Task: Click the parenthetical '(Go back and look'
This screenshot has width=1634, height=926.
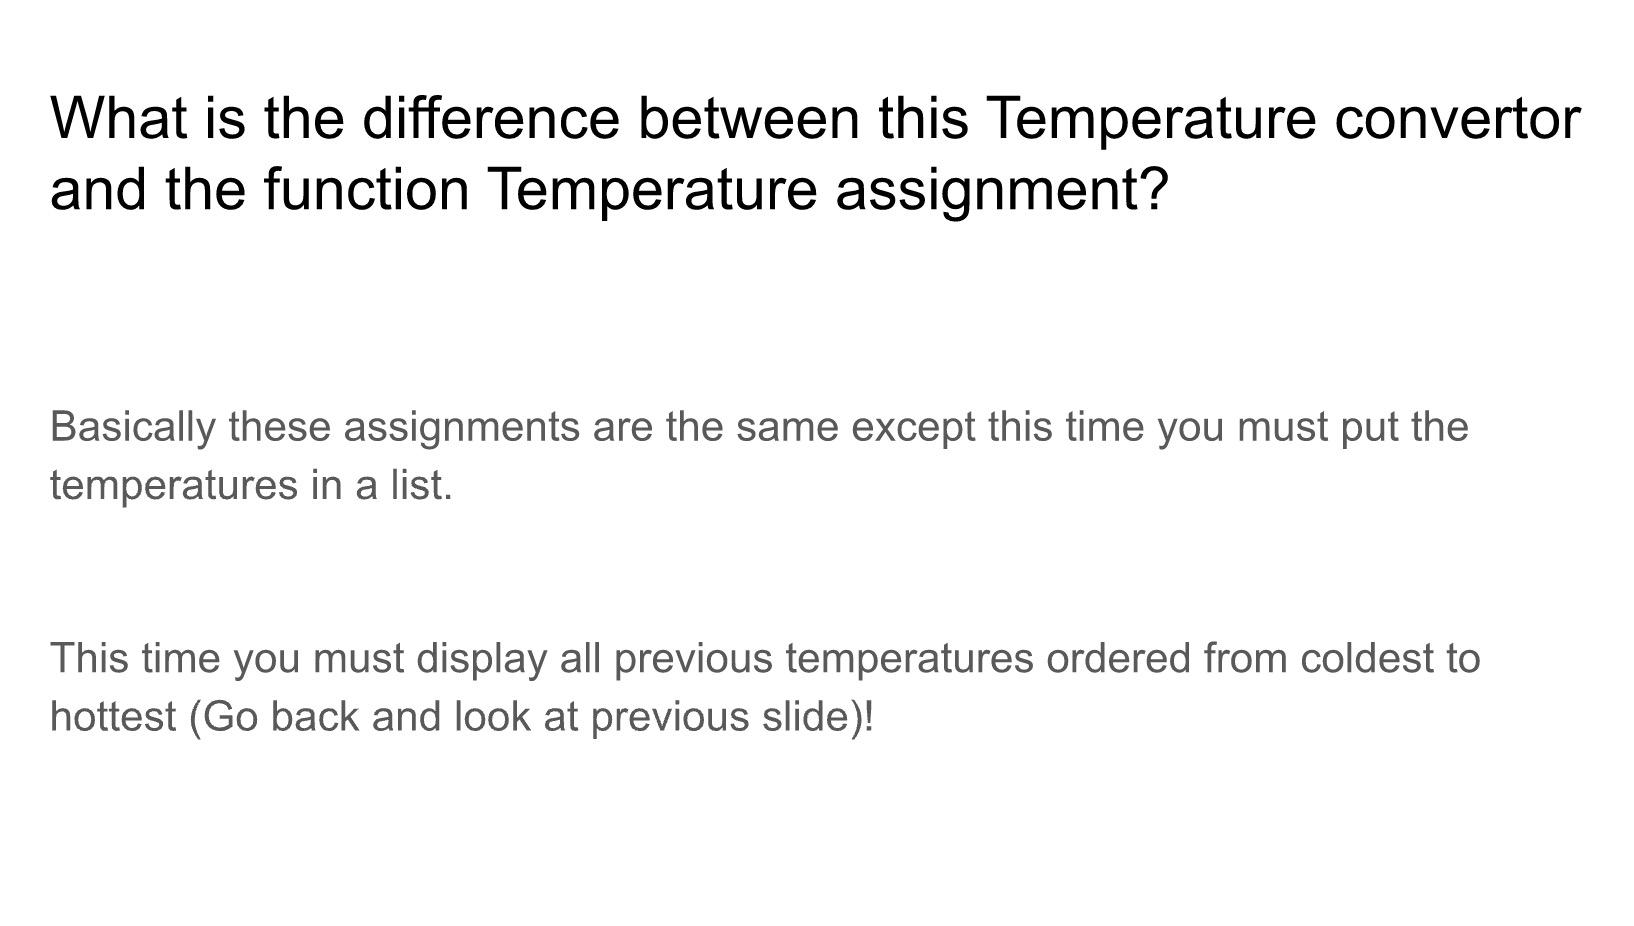Action: [x=360, y=717]
